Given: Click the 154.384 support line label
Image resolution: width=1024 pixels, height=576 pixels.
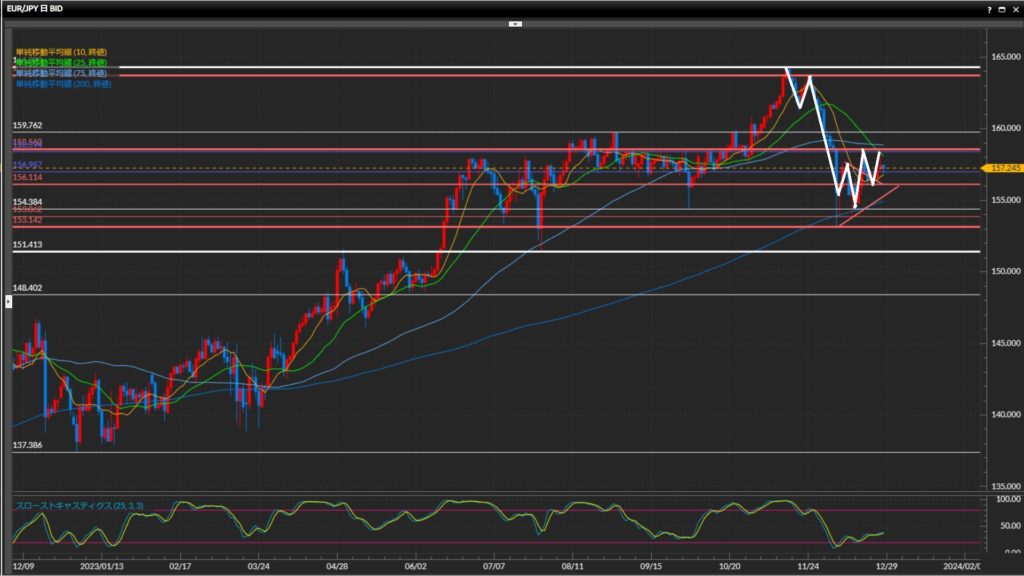Looking at the screenshot, I should coord(28,203).
